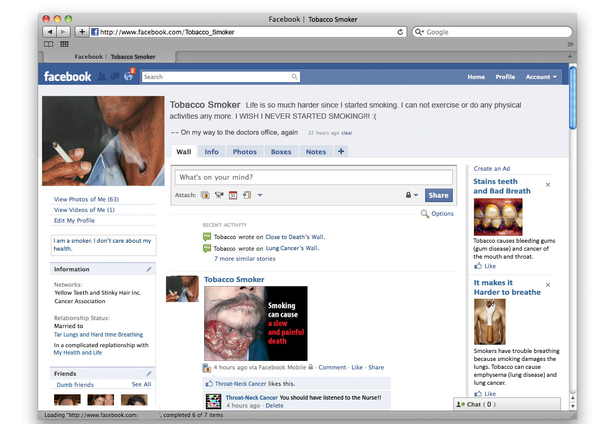The height and width of the screenshot is (424, 615).
Task: Edit the Friends section pencil icon
Action: [x=149, y=373]
